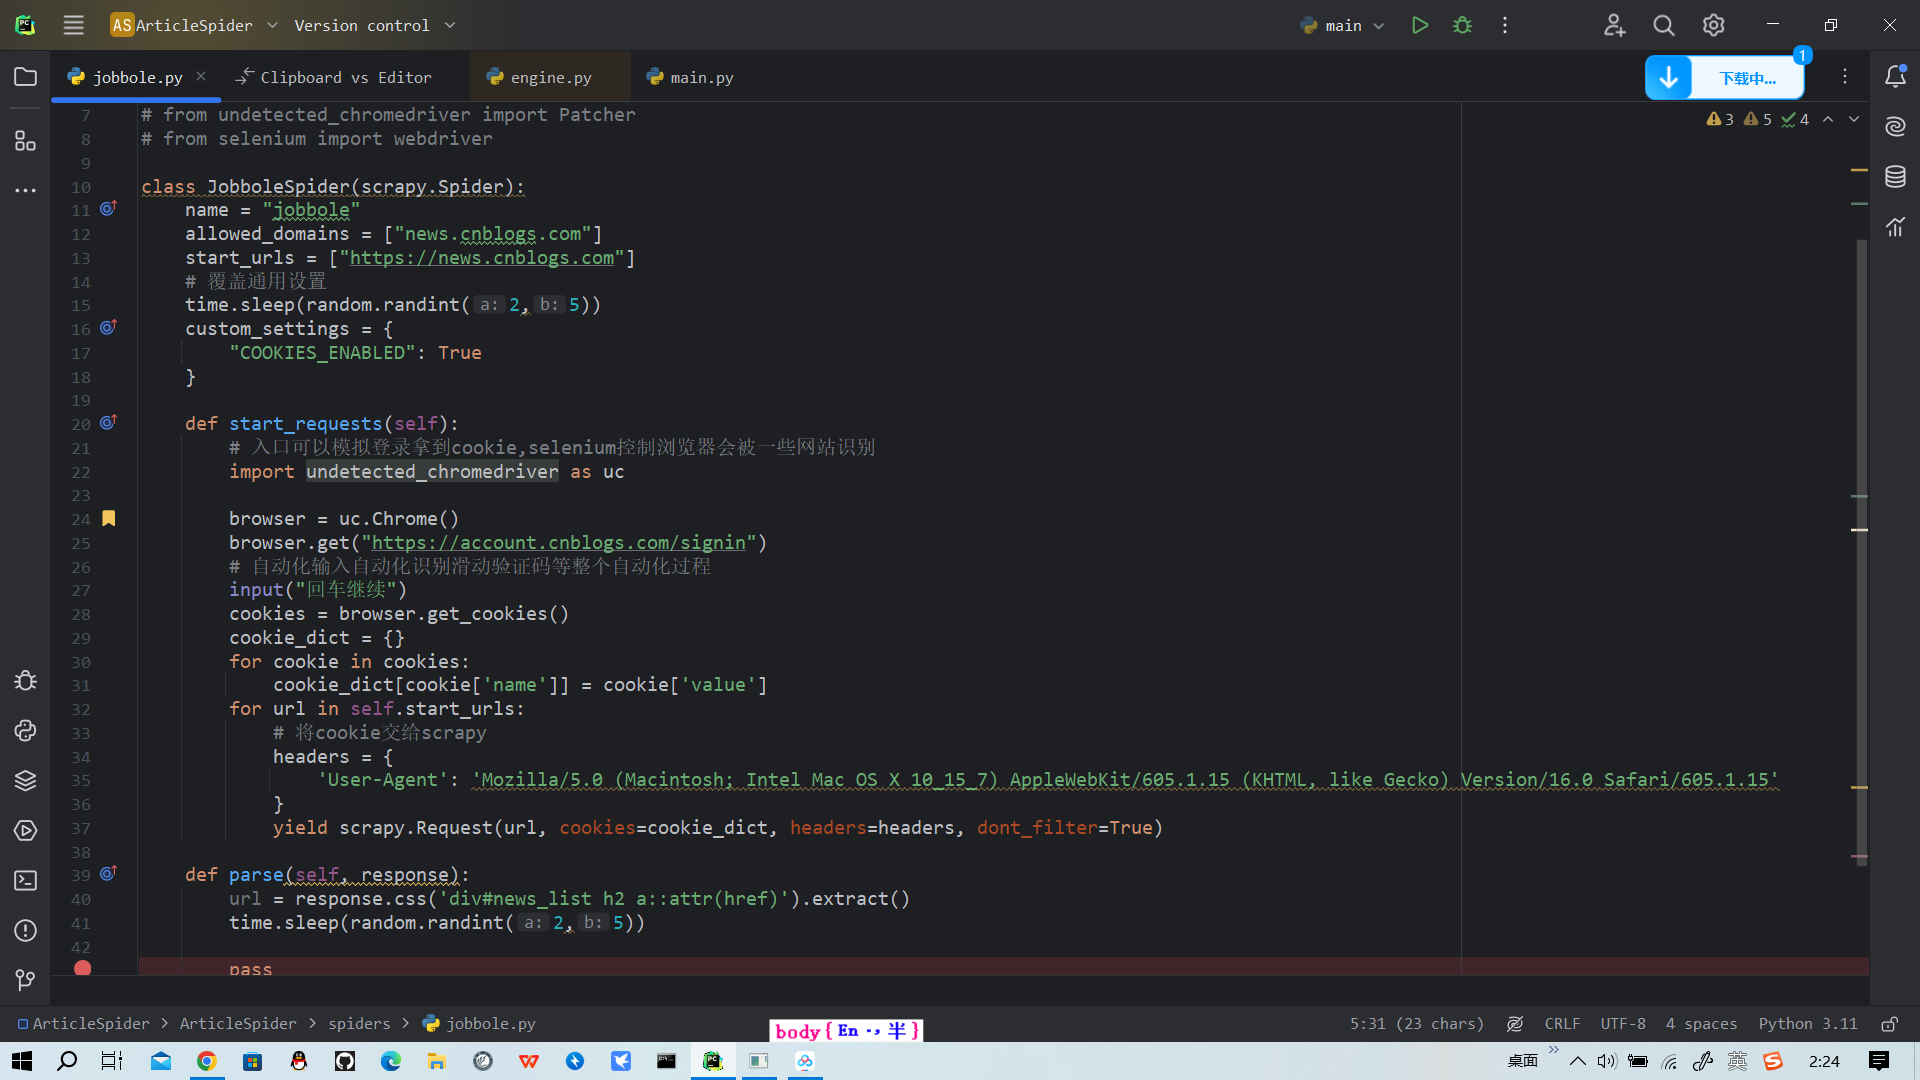Debug the main configuration
The height and width of the screenshot is (1080, 1920).
tap(1462, 25)
